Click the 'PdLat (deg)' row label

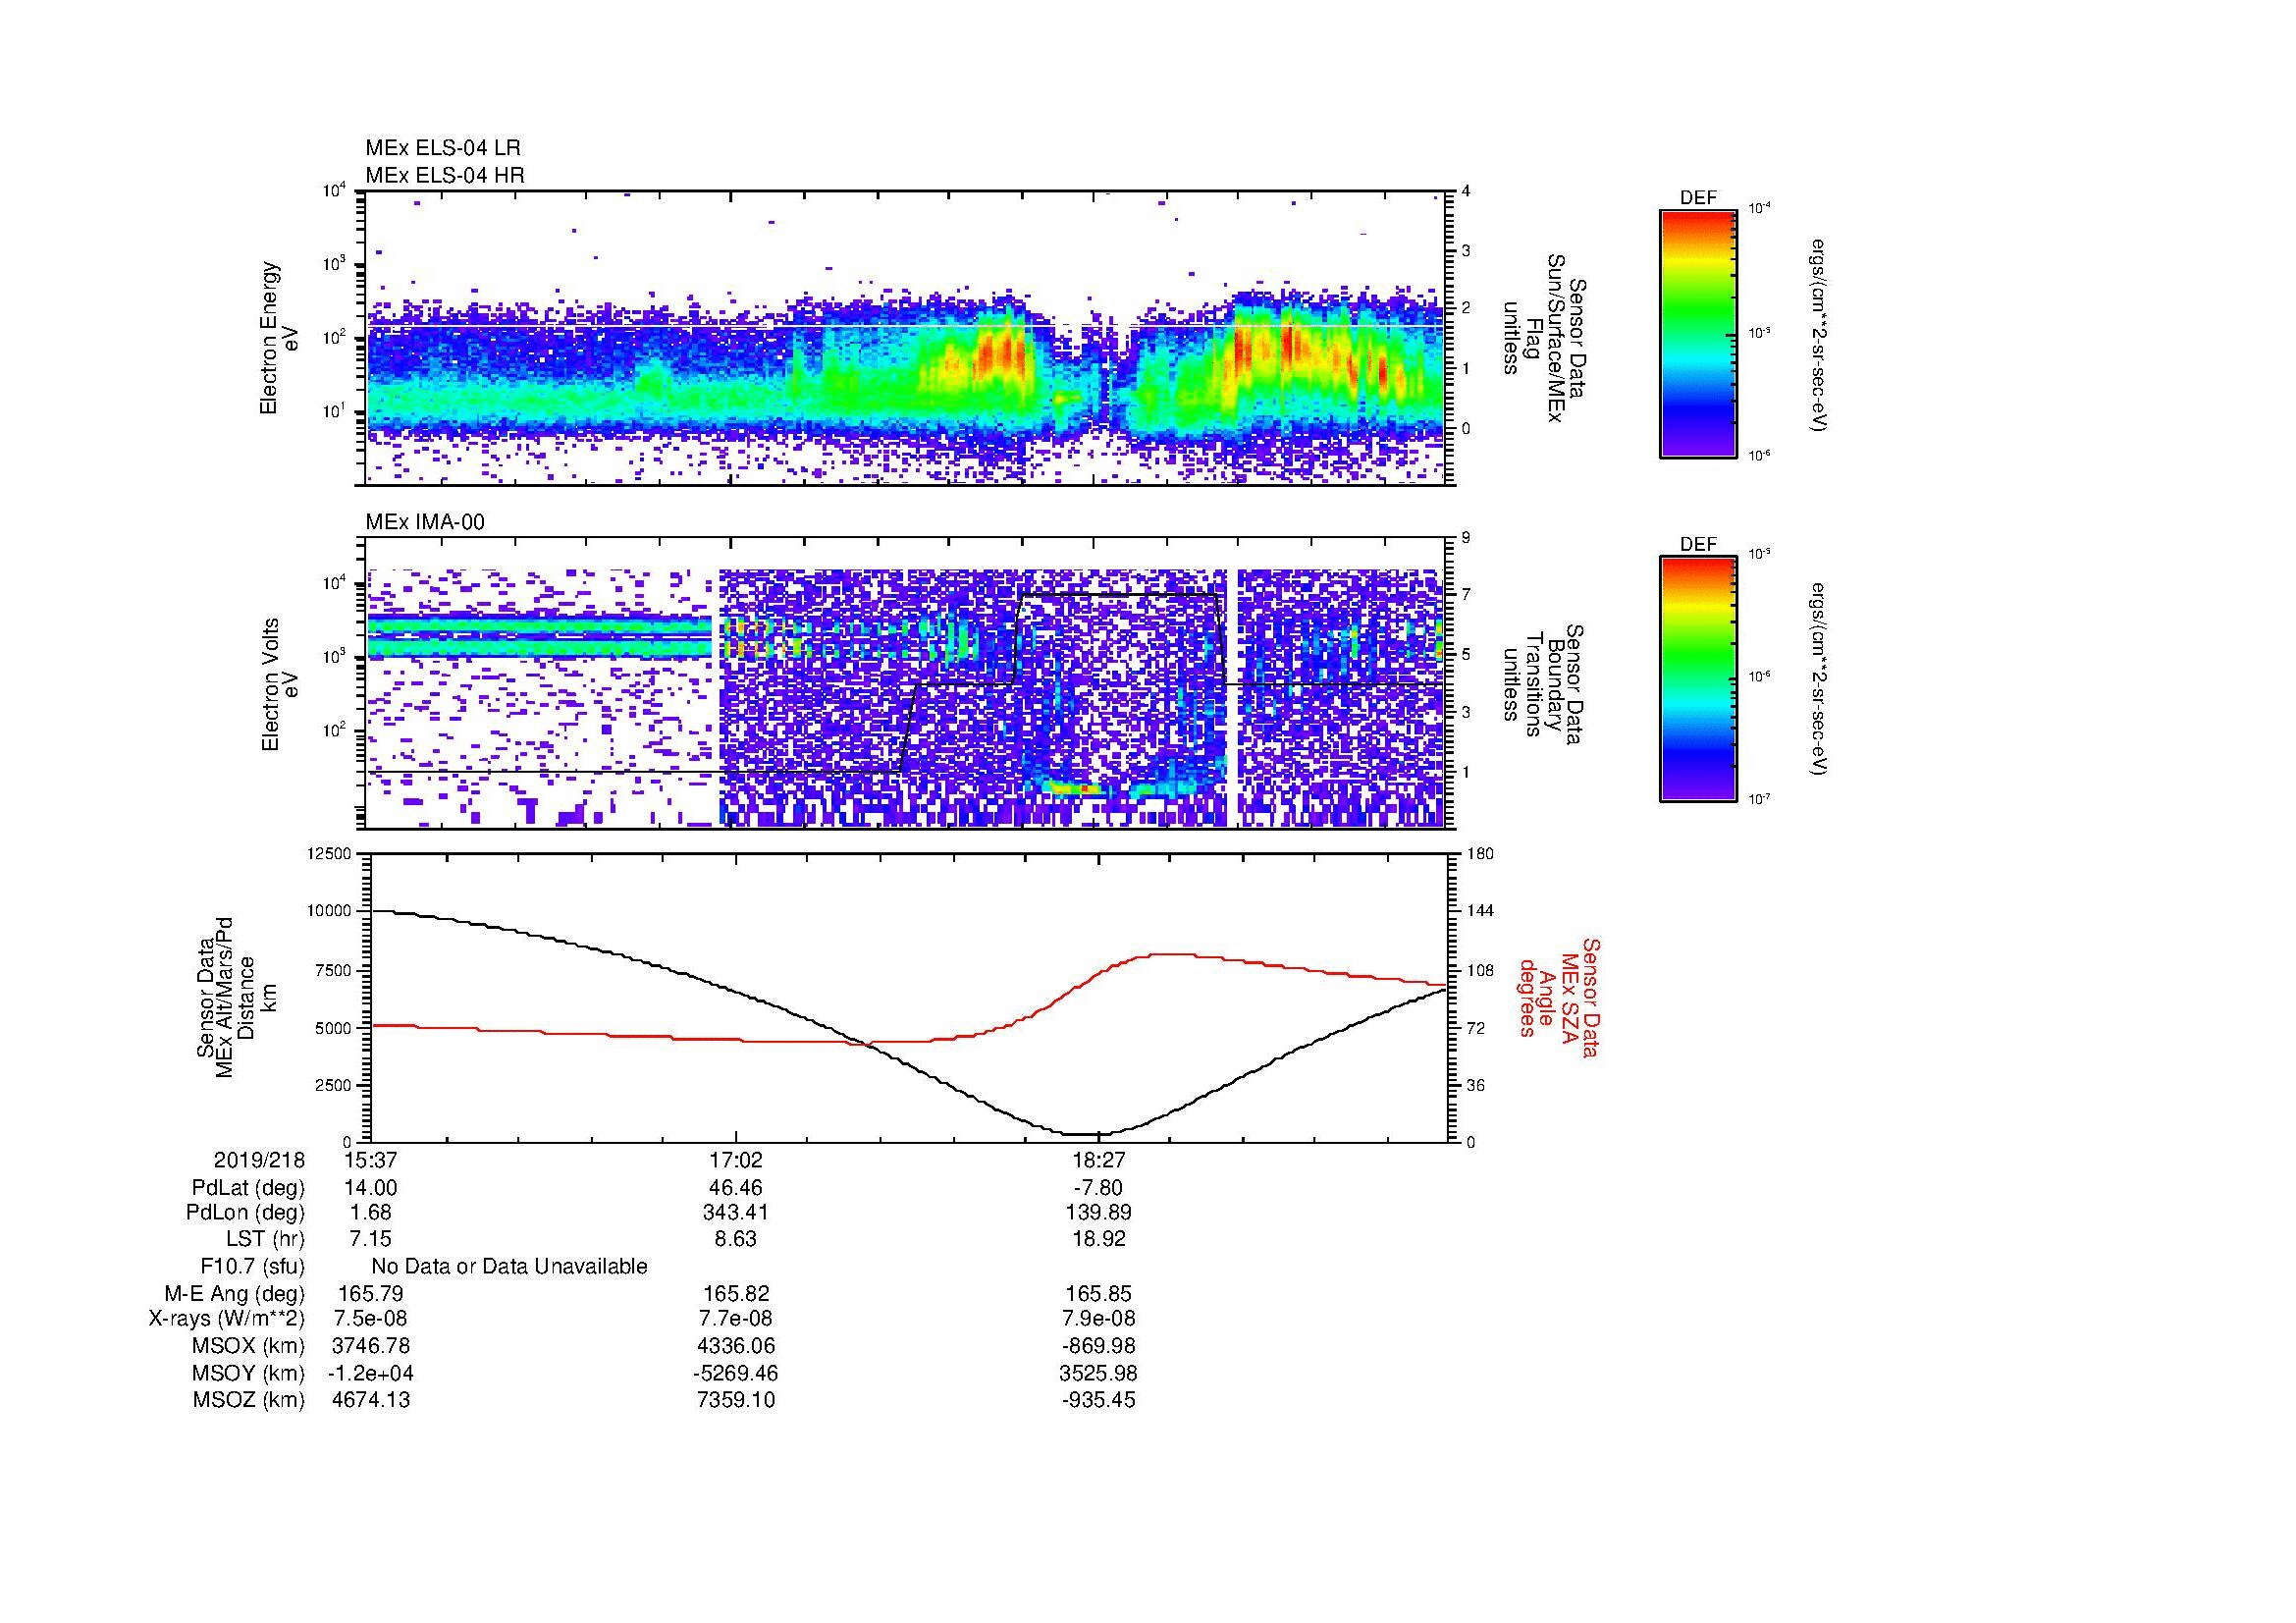[x=248, y=1188]
